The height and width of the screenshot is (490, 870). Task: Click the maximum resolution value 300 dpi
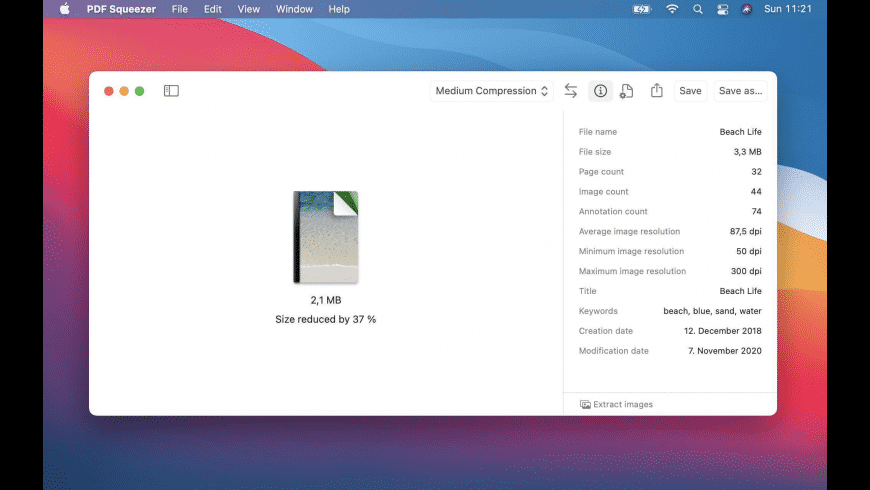point(746,271)
